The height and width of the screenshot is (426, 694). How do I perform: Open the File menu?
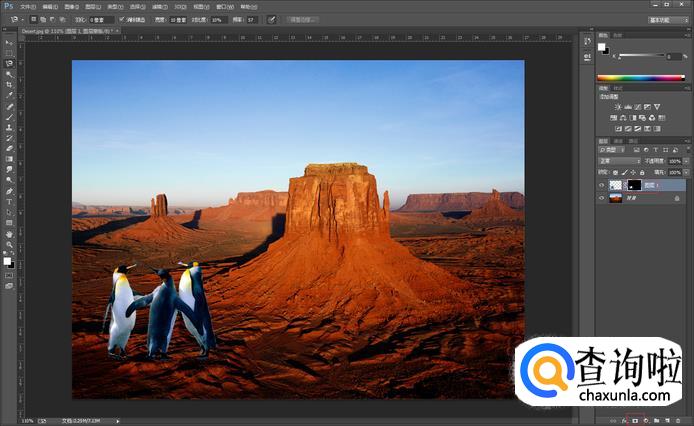coord(28,7)
